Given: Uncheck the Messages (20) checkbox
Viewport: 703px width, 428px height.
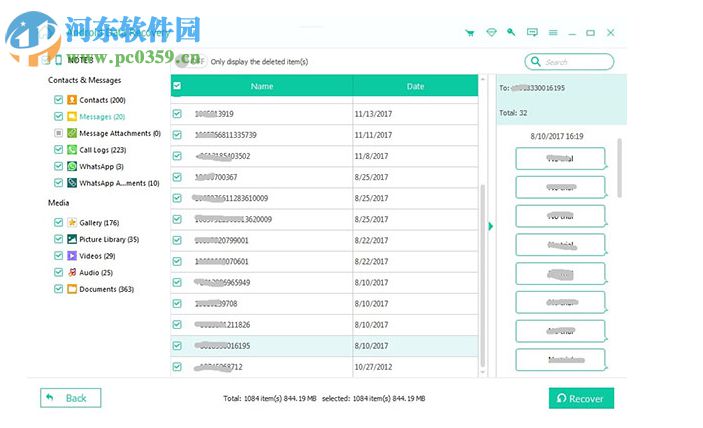Looking at the screenshot, I should 58,117.
